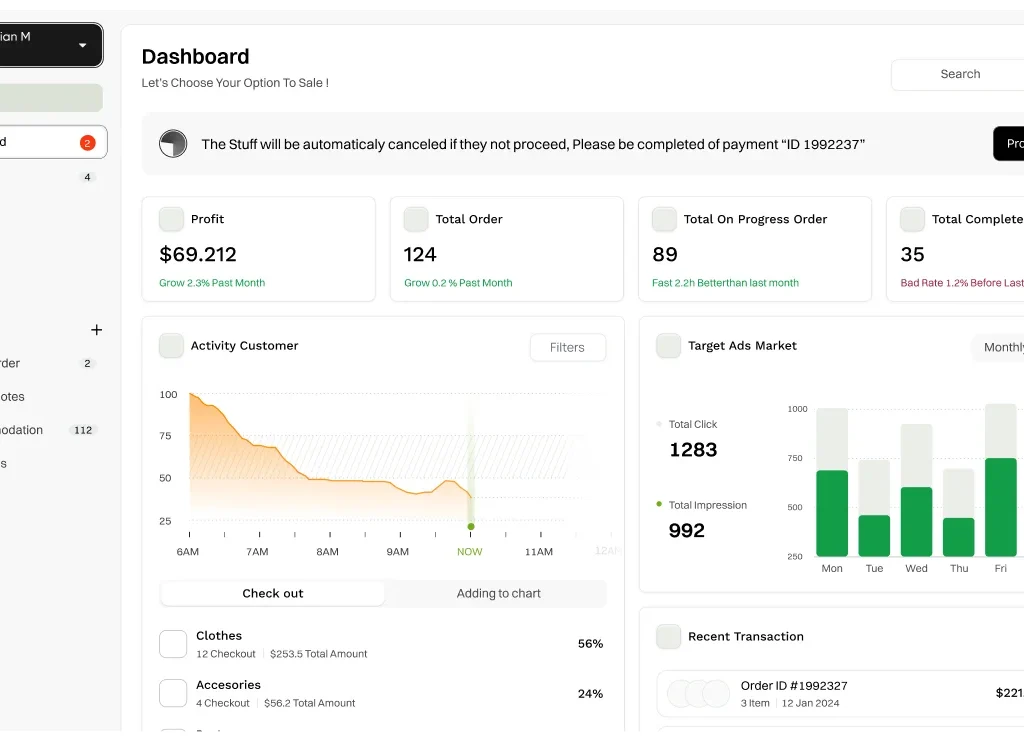1024x742 pixels.
Task: Click the Profit card icon
Action: point(171,219)
